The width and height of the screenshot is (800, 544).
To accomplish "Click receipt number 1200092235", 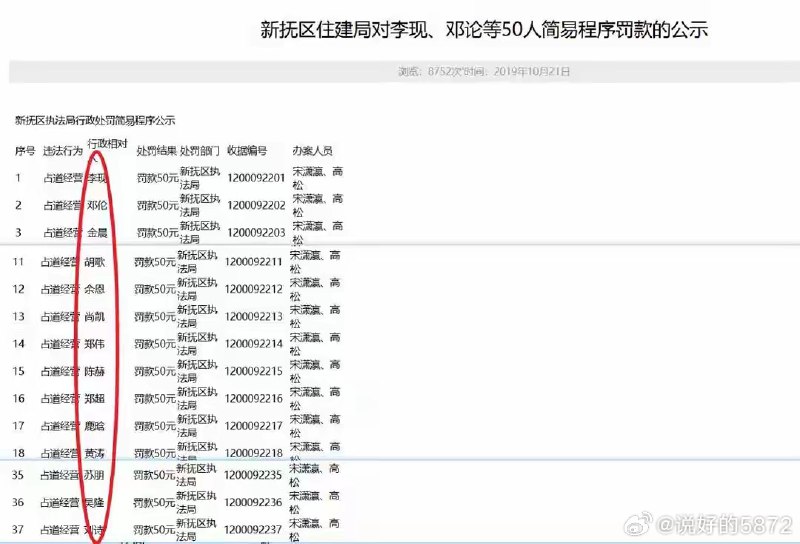I will (x=253, y=475).
